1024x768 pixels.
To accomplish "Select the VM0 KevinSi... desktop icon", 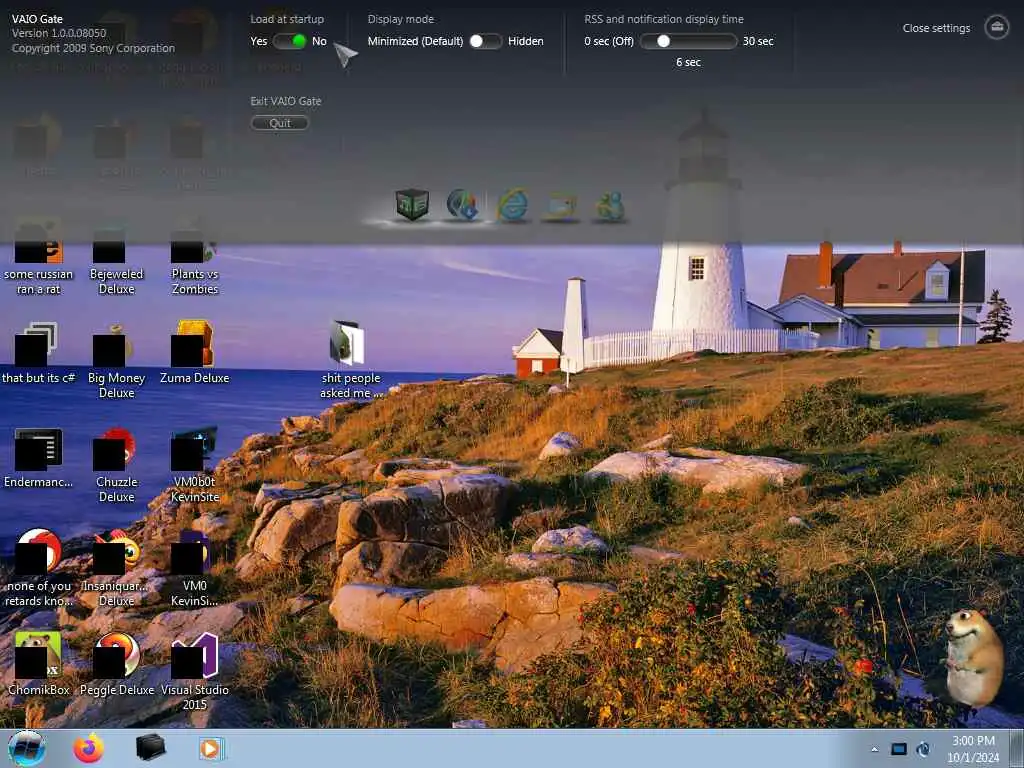I will click(195, 568).
